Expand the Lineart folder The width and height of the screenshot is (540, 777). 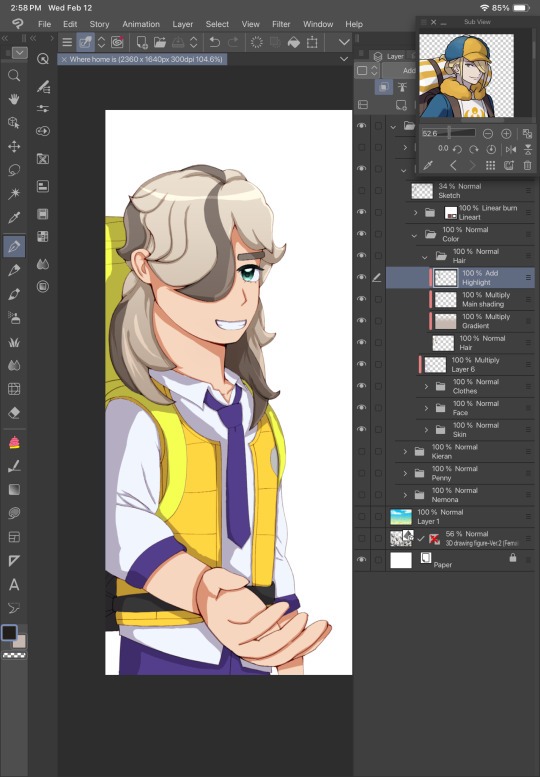click(x=415, y=213)
